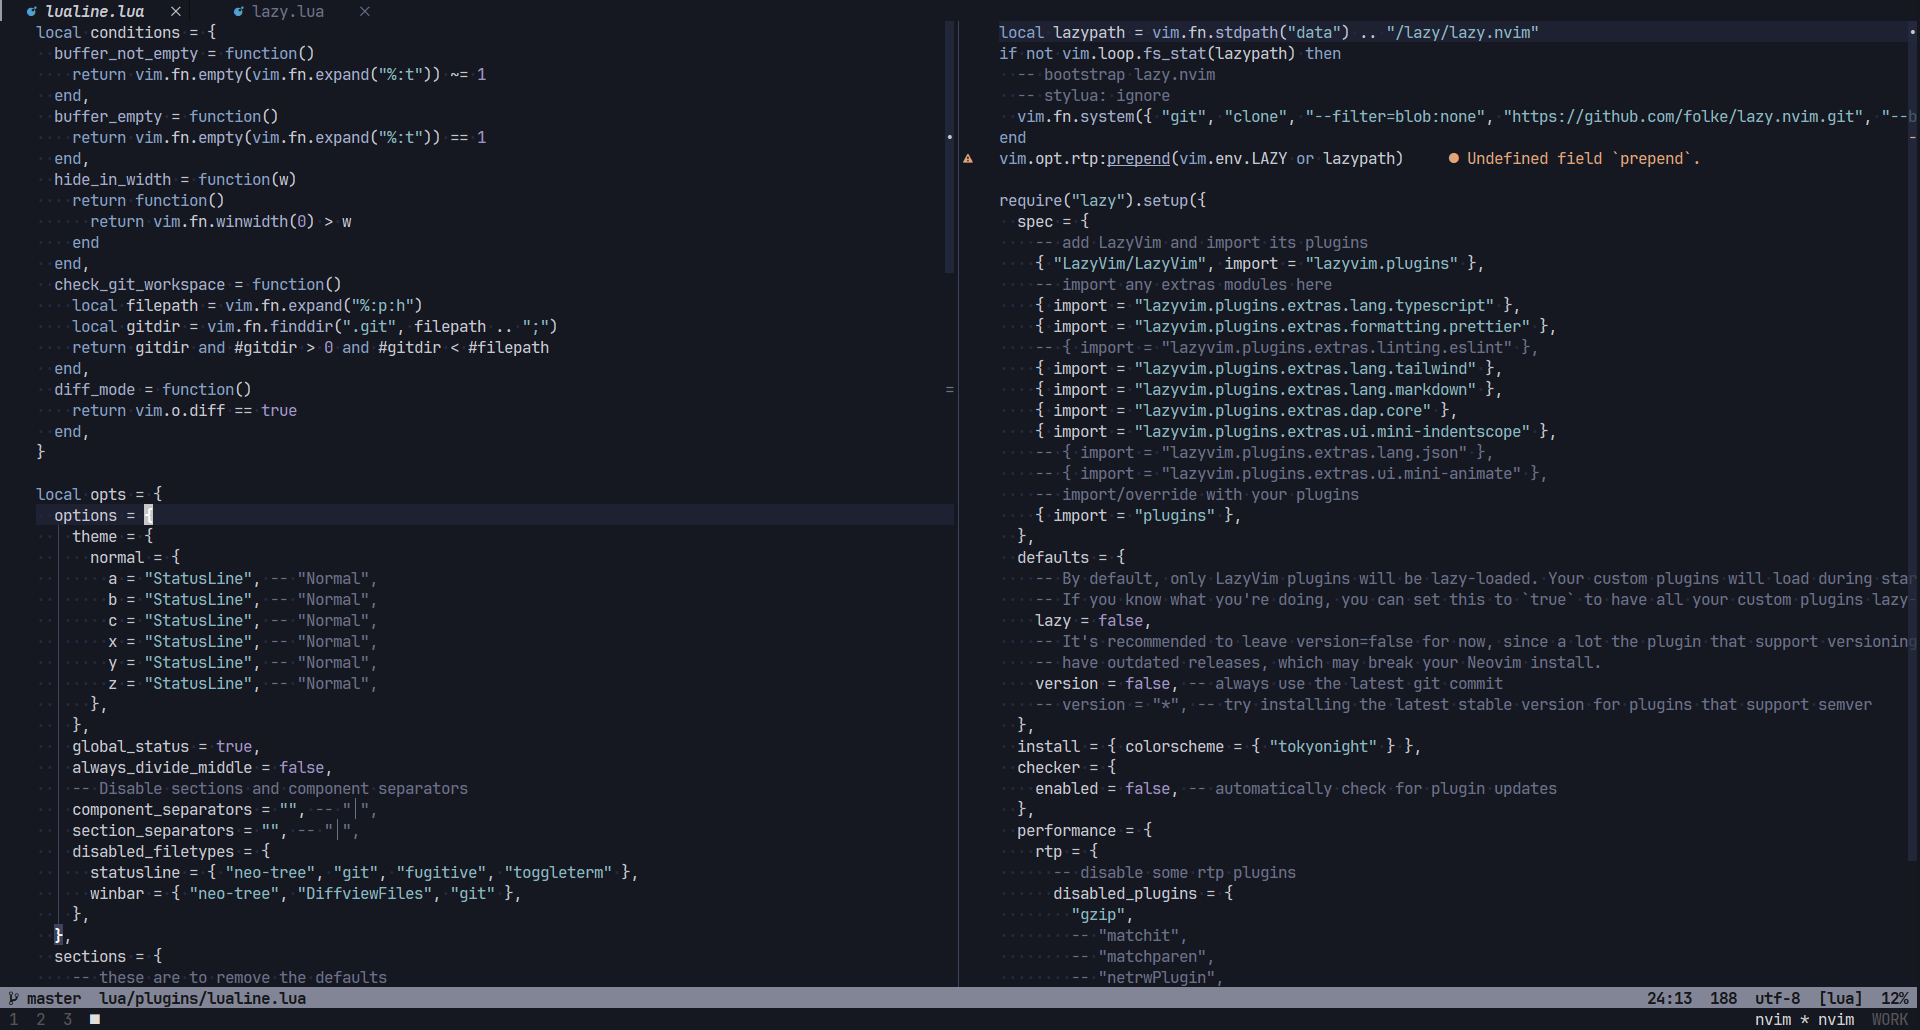Click the WORK session label
The image size is (1920, 1030).
(1890, 1019)
